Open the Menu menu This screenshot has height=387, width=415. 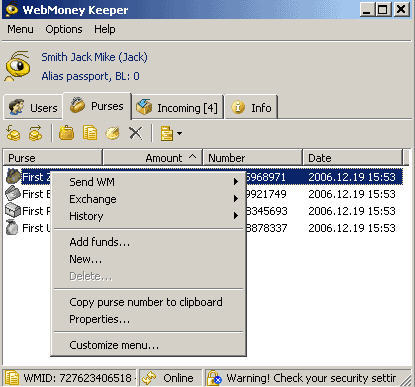(x=20, y=29)
